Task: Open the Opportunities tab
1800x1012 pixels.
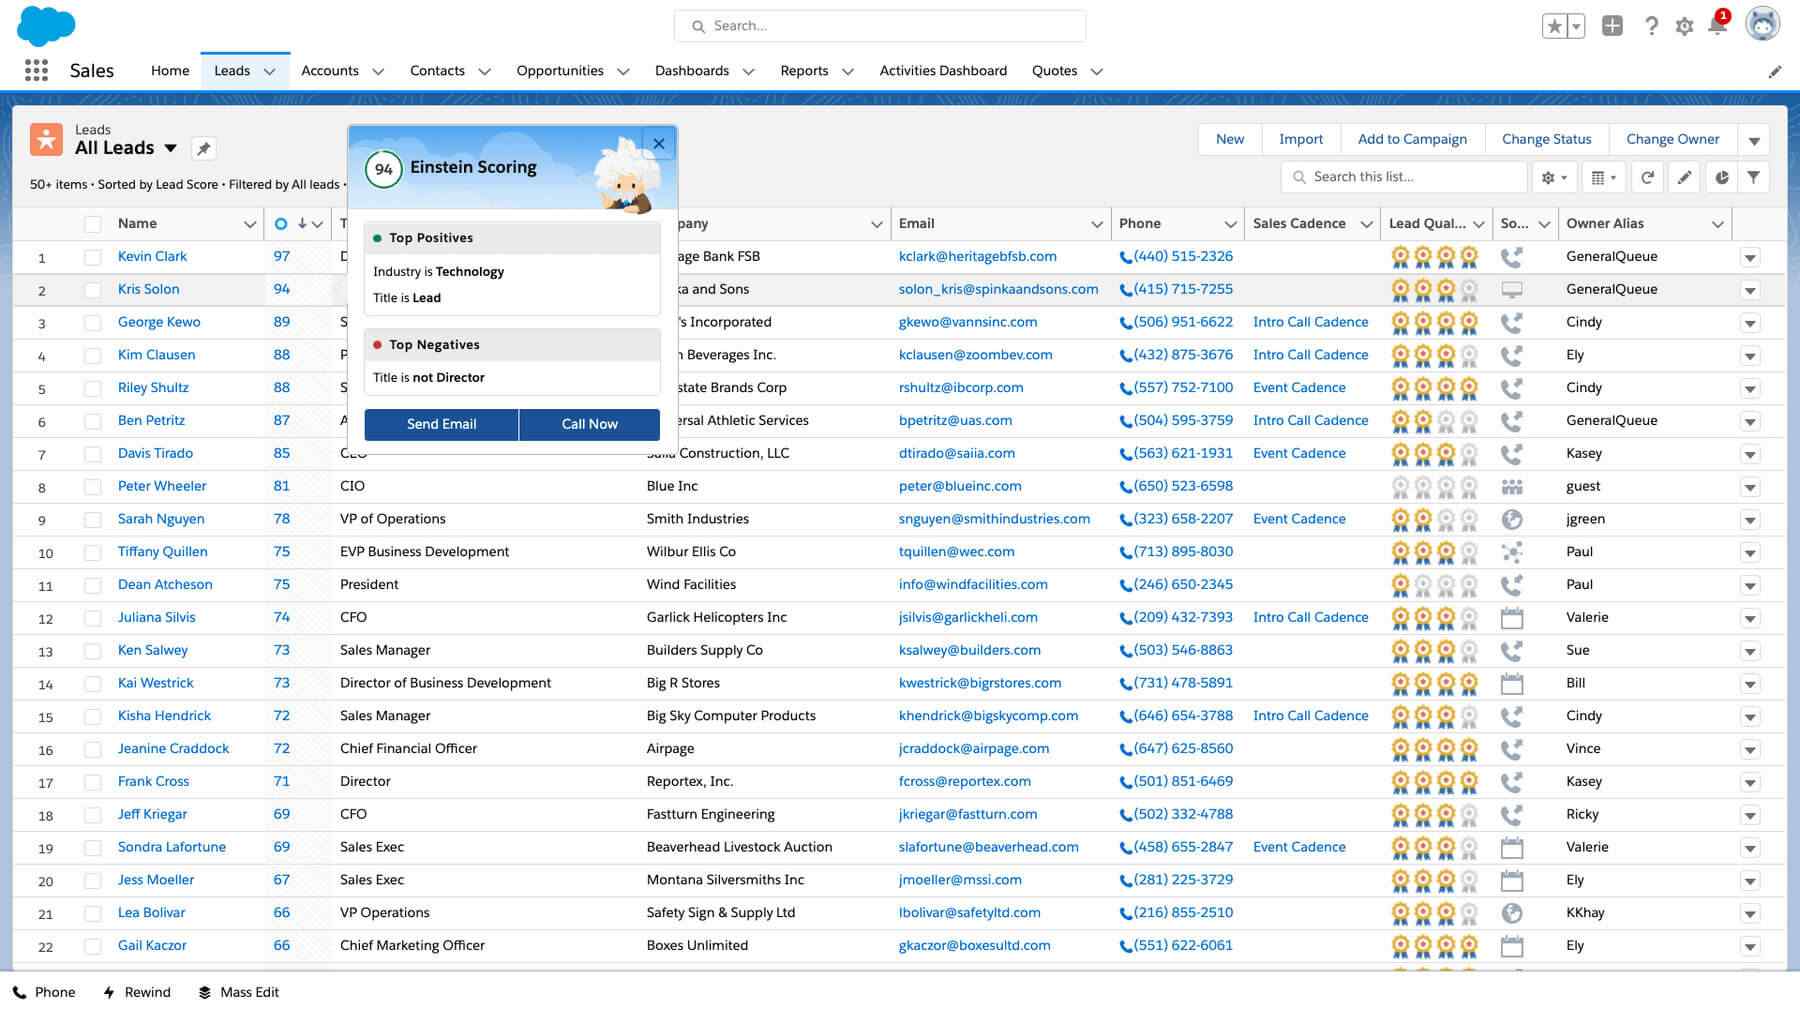Action: tap(560, 71)
